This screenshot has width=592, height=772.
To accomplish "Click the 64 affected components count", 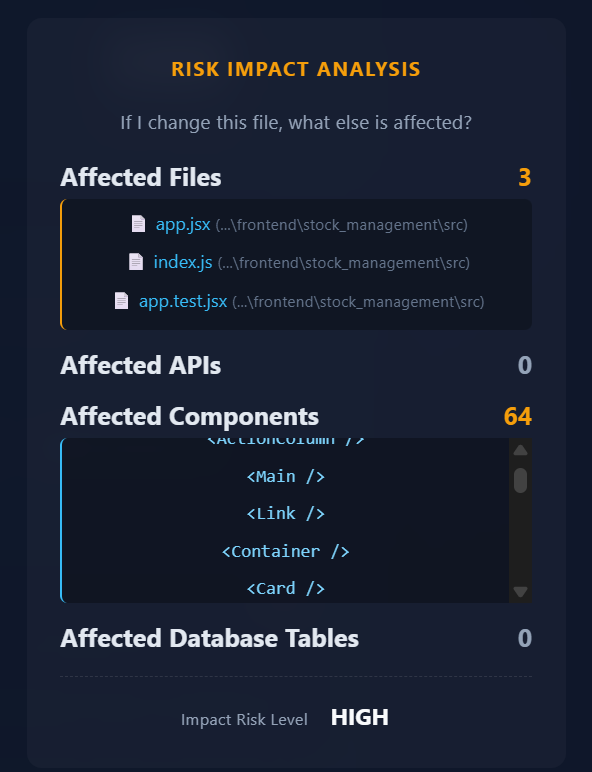I will coord(518,417).
